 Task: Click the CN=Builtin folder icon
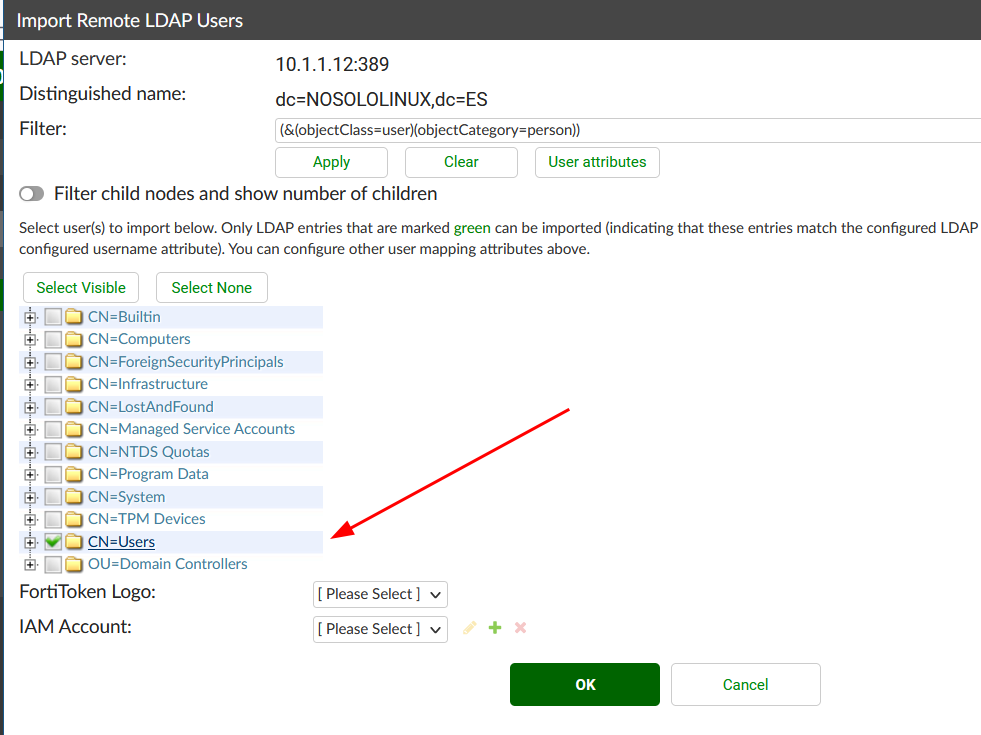click(74, 317)
